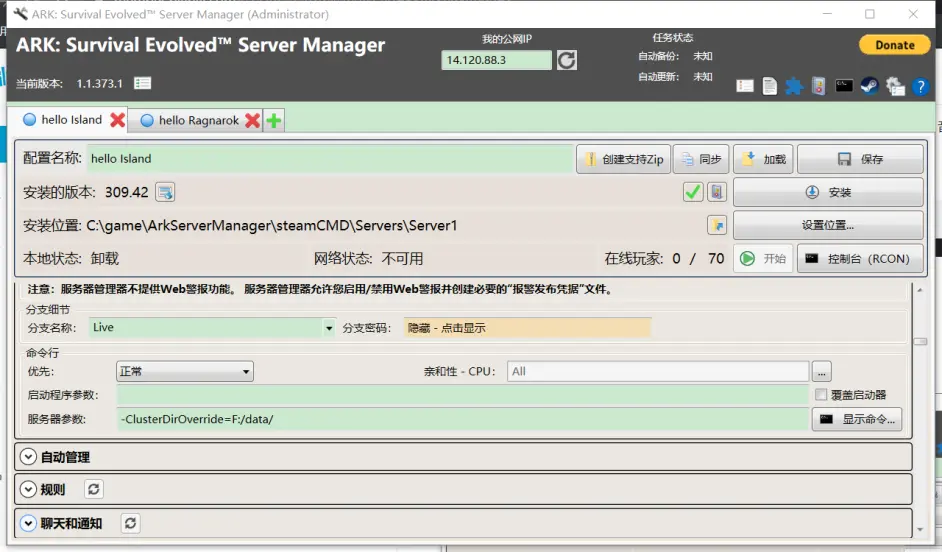Expand the 聊天和通知 section

(28, 523)
